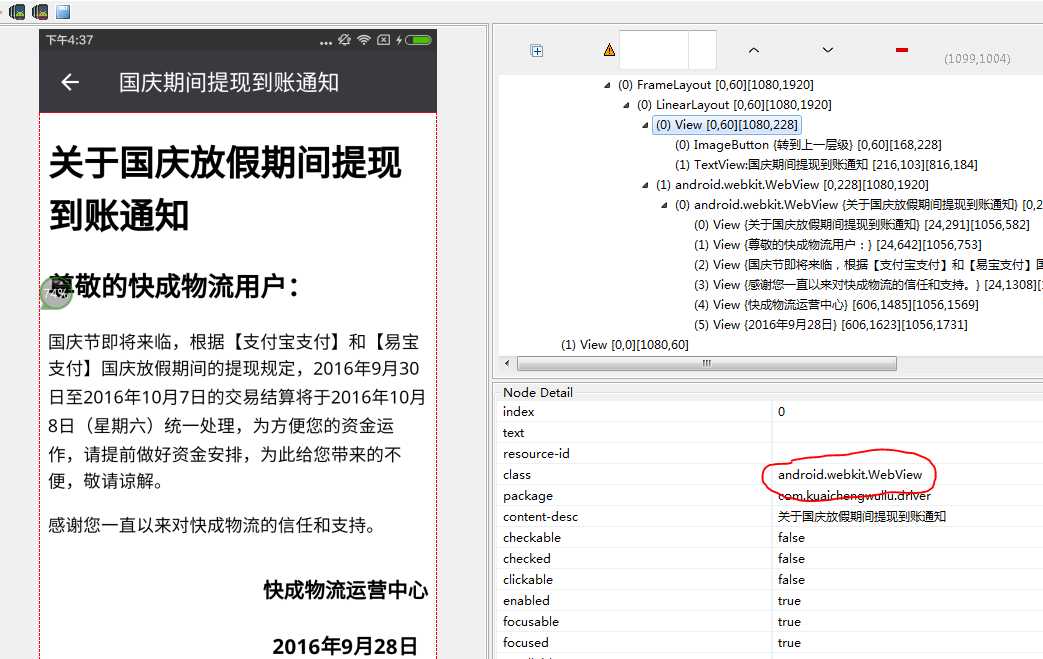Click the Node Detail header
Screen dimensions: 1043x659
click(x=537, y=392)
